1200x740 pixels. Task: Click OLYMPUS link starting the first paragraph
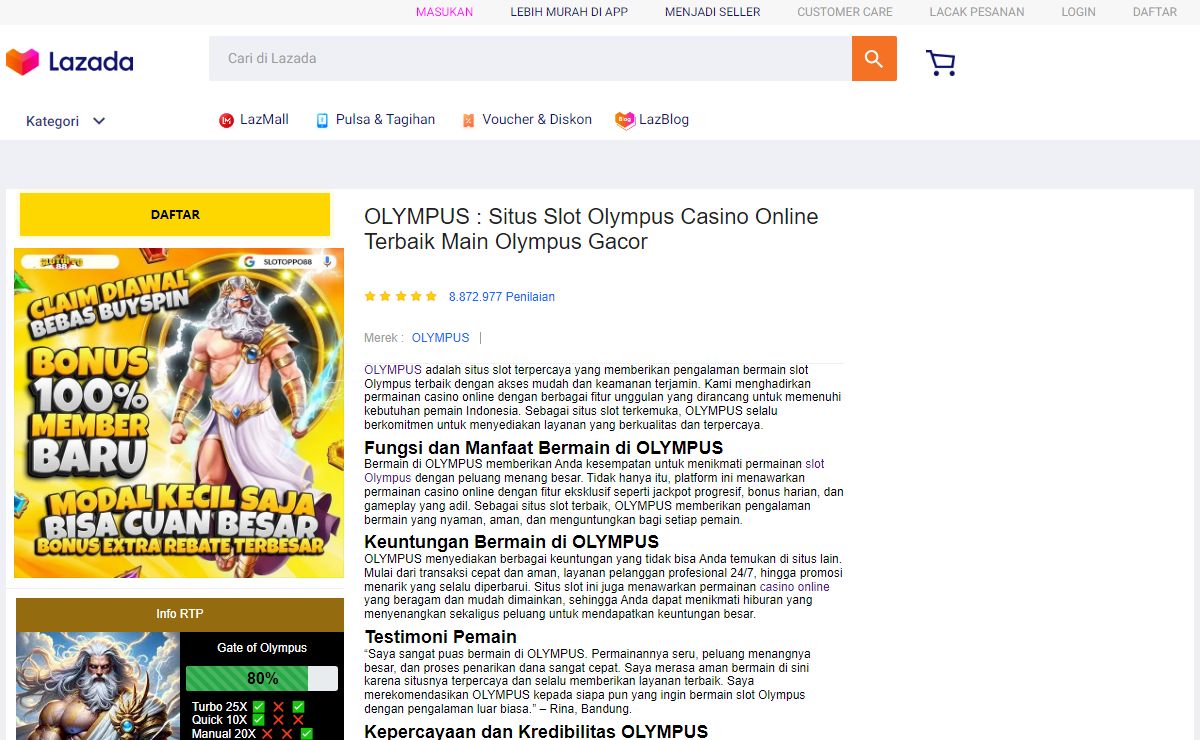coord(393,370)
